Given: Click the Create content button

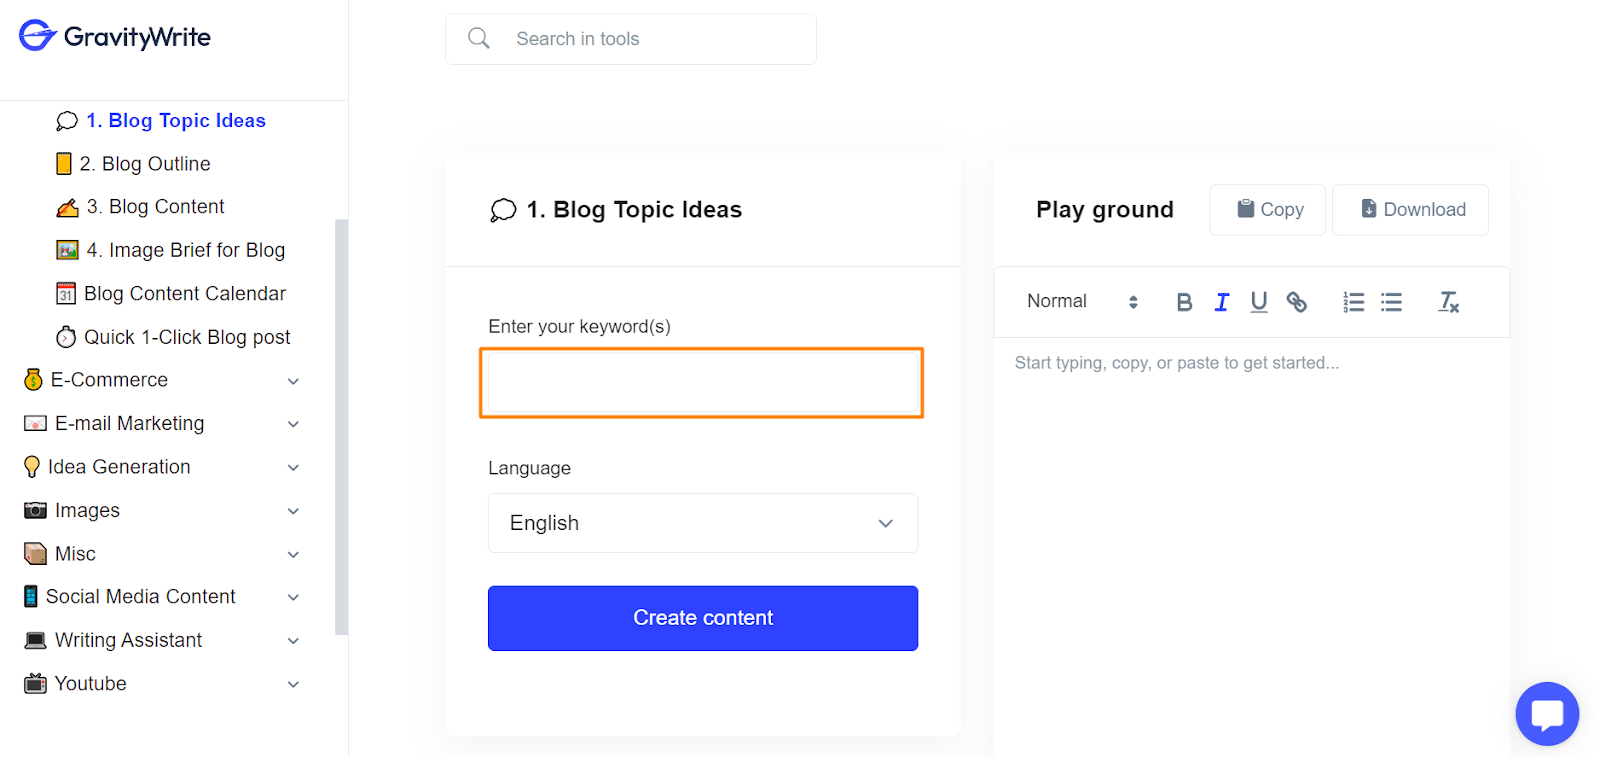Looking at the screenshot, I should coord(703,618).
